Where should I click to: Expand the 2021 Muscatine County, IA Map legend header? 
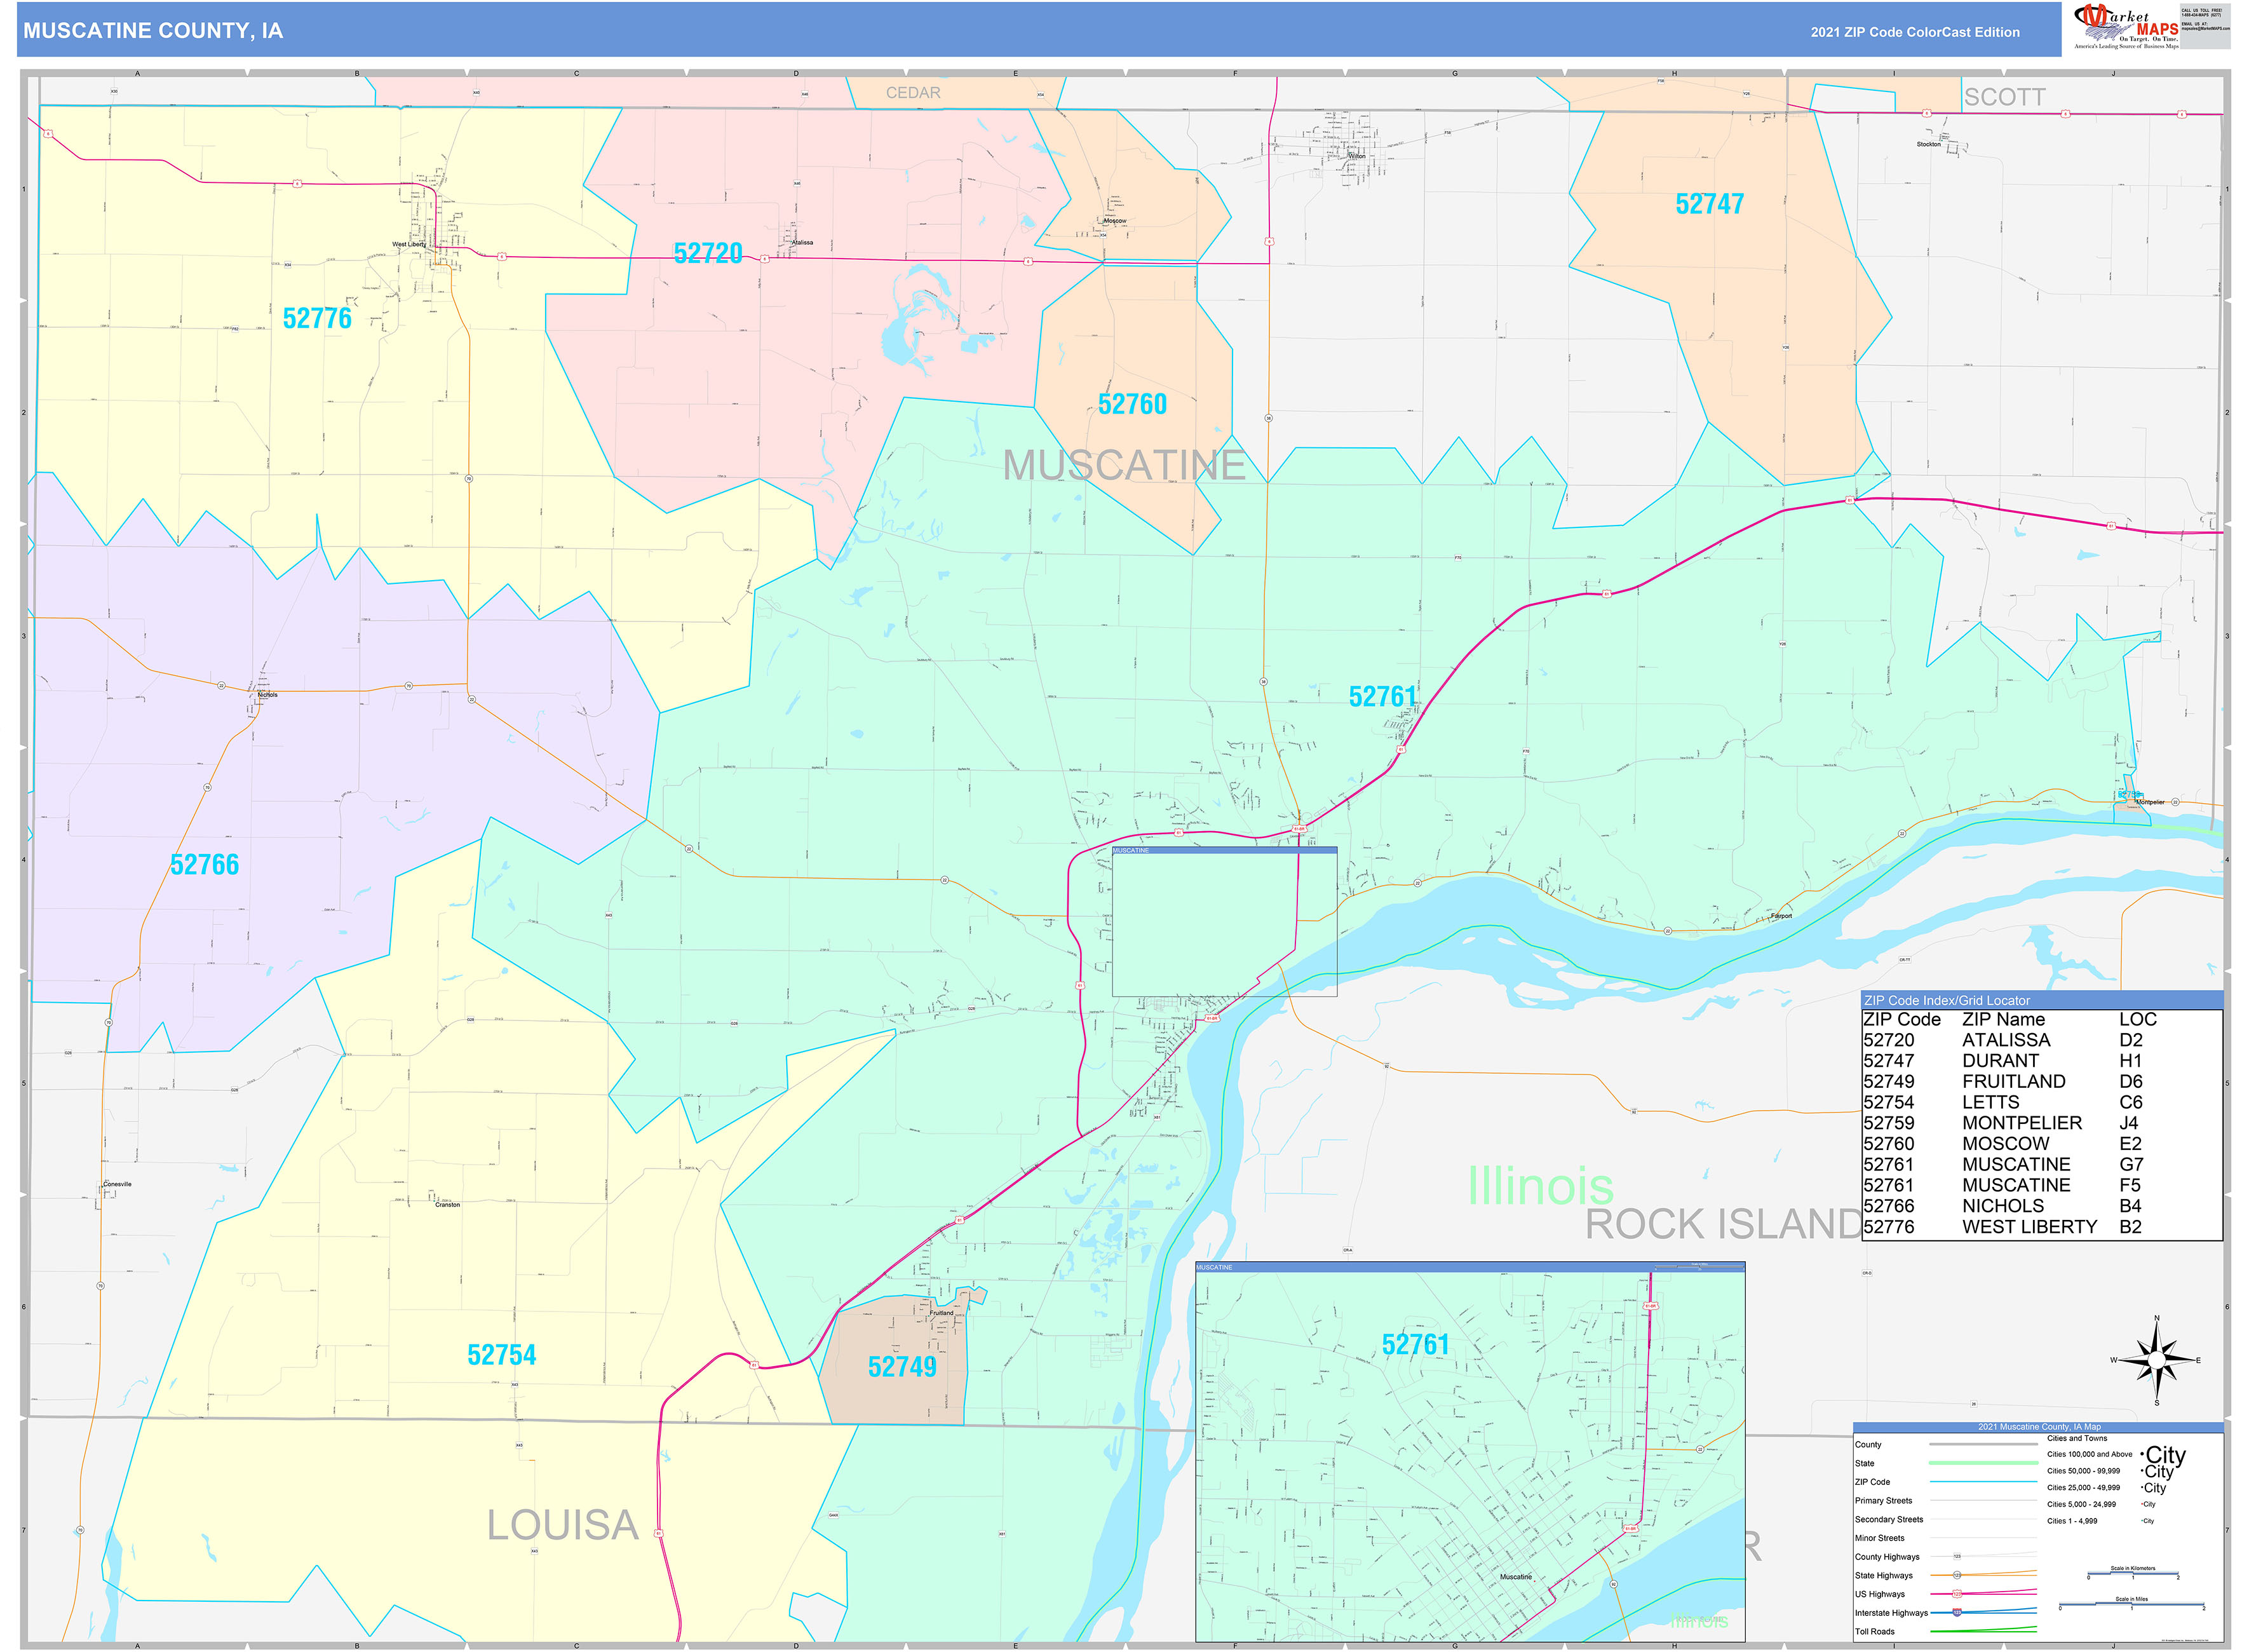pos(2040,1427)
